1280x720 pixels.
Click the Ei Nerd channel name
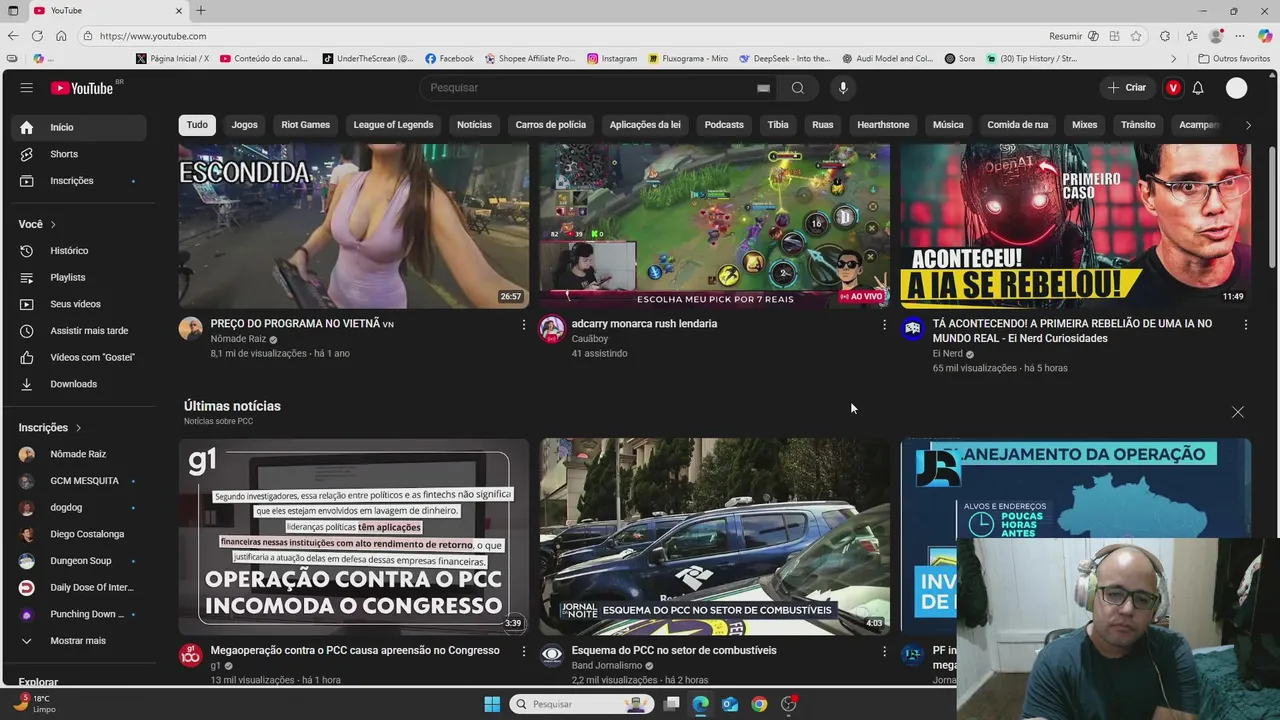pyautogui.click(x=948, y=354)
